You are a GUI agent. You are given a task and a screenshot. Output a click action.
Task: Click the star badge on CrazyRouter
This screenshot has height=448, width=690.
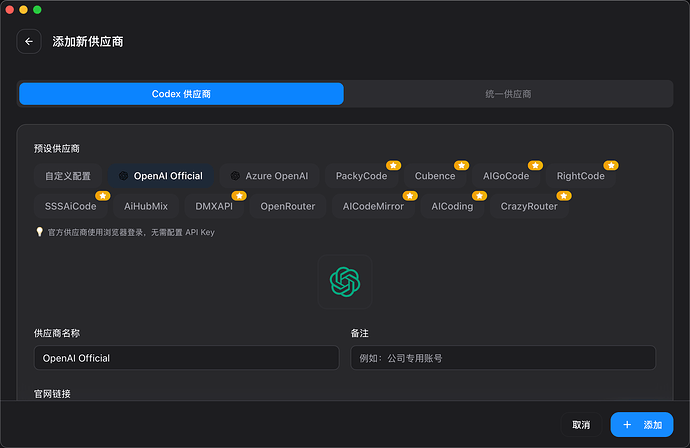(x=564, y=196)
